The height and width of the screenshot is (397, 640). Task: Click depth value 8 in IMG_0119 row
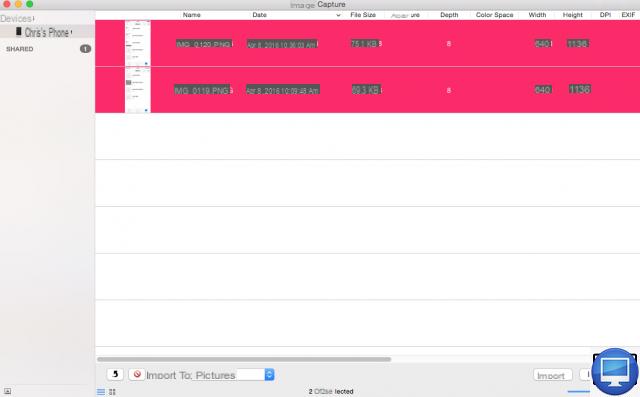[449, 90]
